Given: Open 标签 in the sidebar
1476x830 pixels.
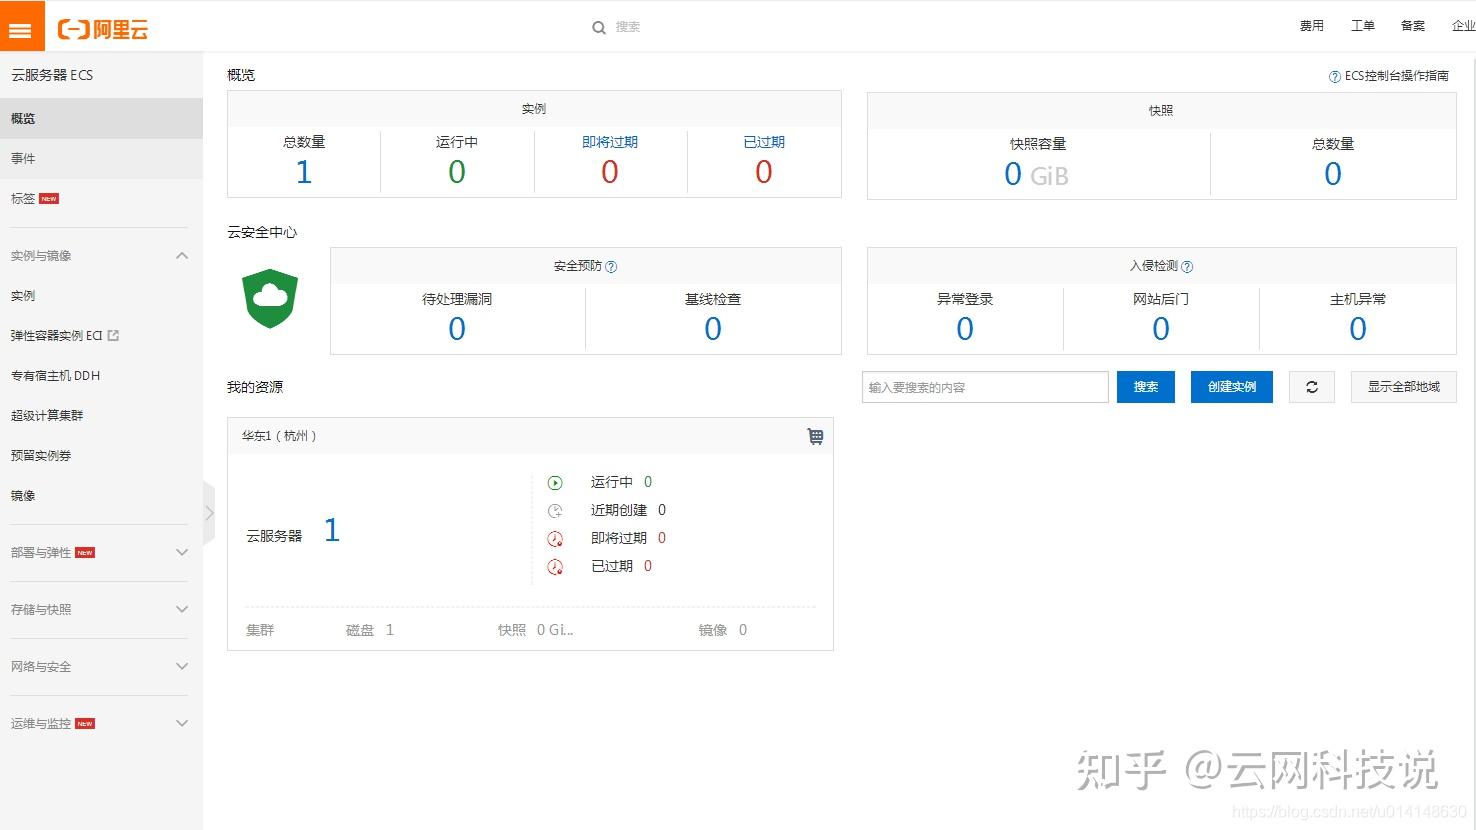Looking at the screenshot, I should tap(101, 198).
